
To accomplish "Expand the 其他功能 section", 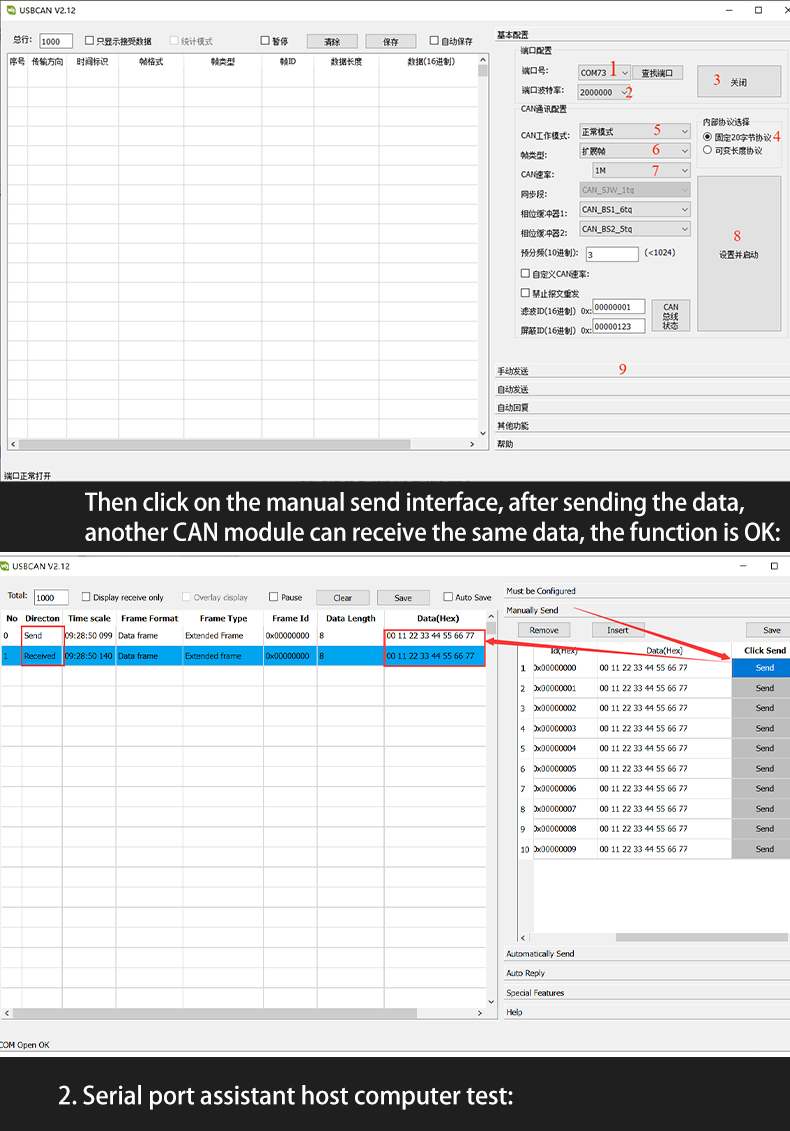I will point(642,426).
